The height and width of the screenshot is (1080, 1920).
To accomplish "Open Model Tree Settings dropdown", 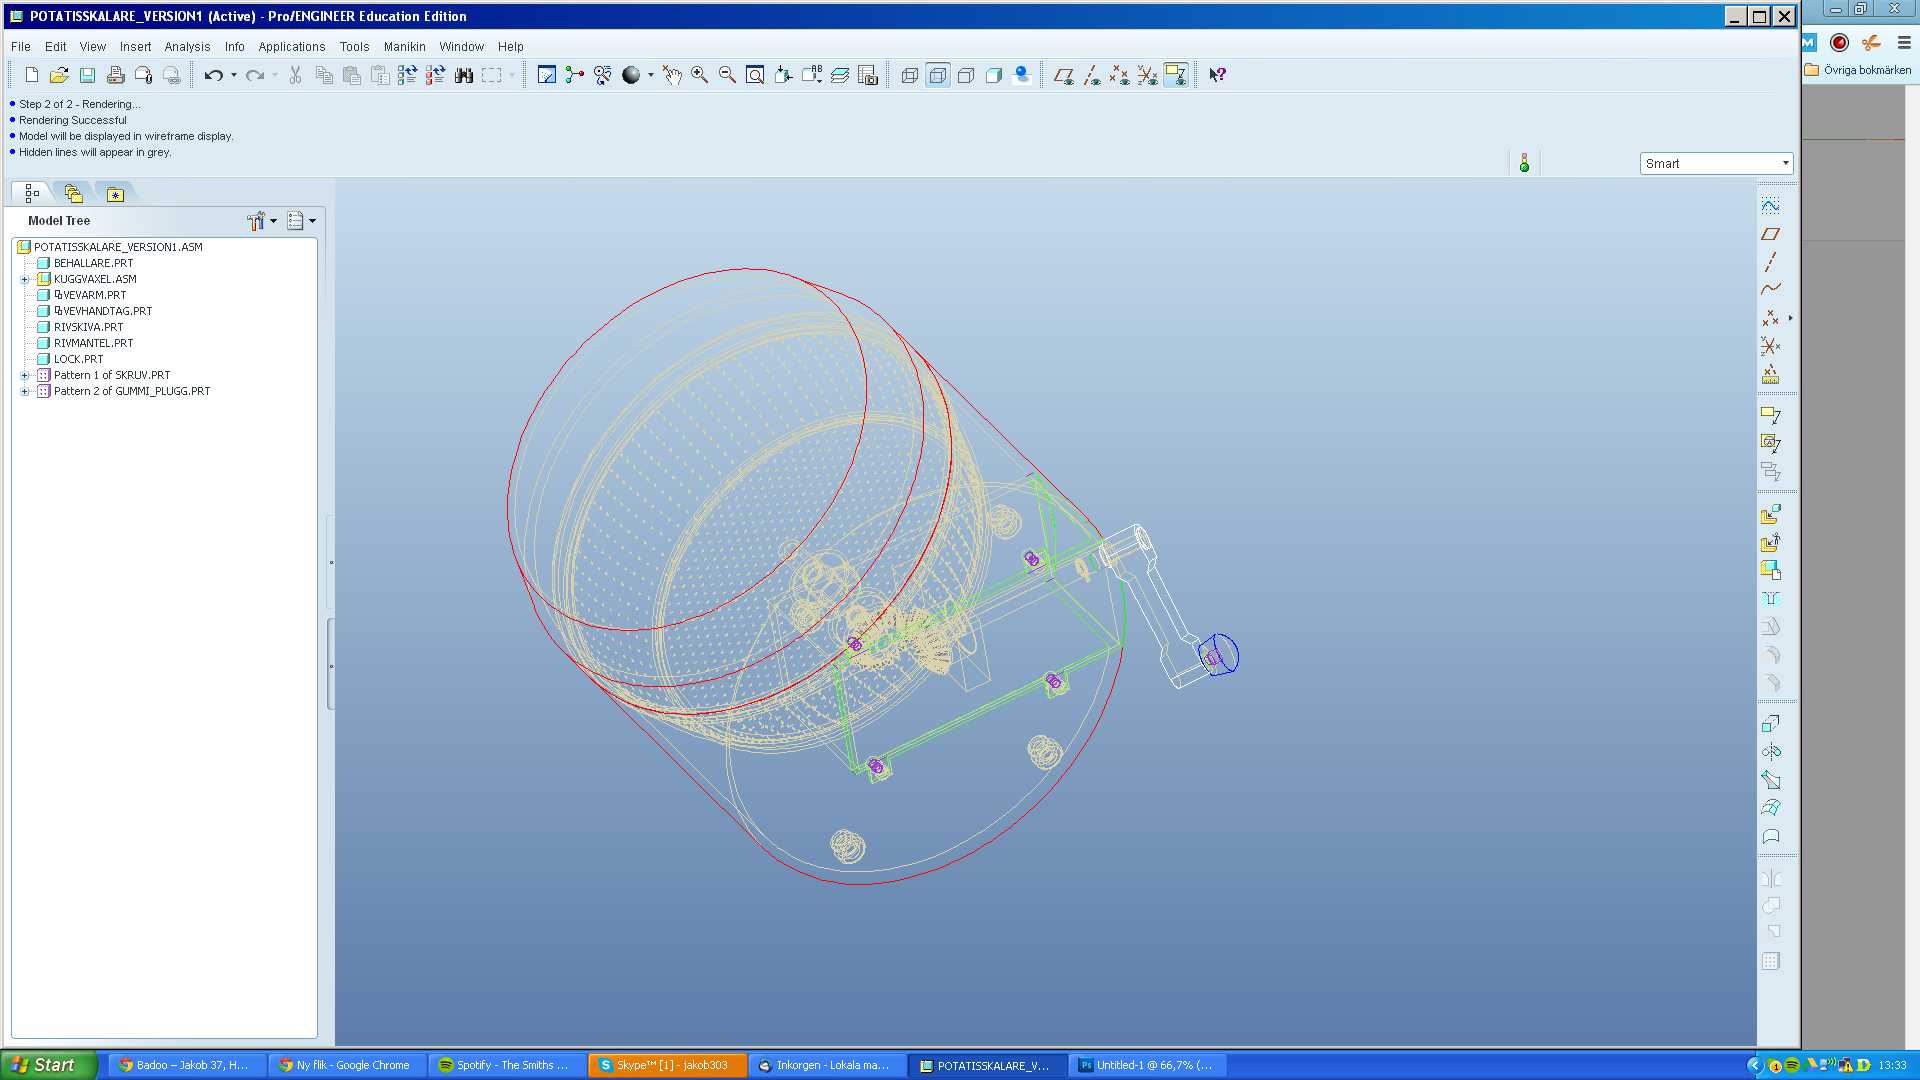I will tap(262, 221).
